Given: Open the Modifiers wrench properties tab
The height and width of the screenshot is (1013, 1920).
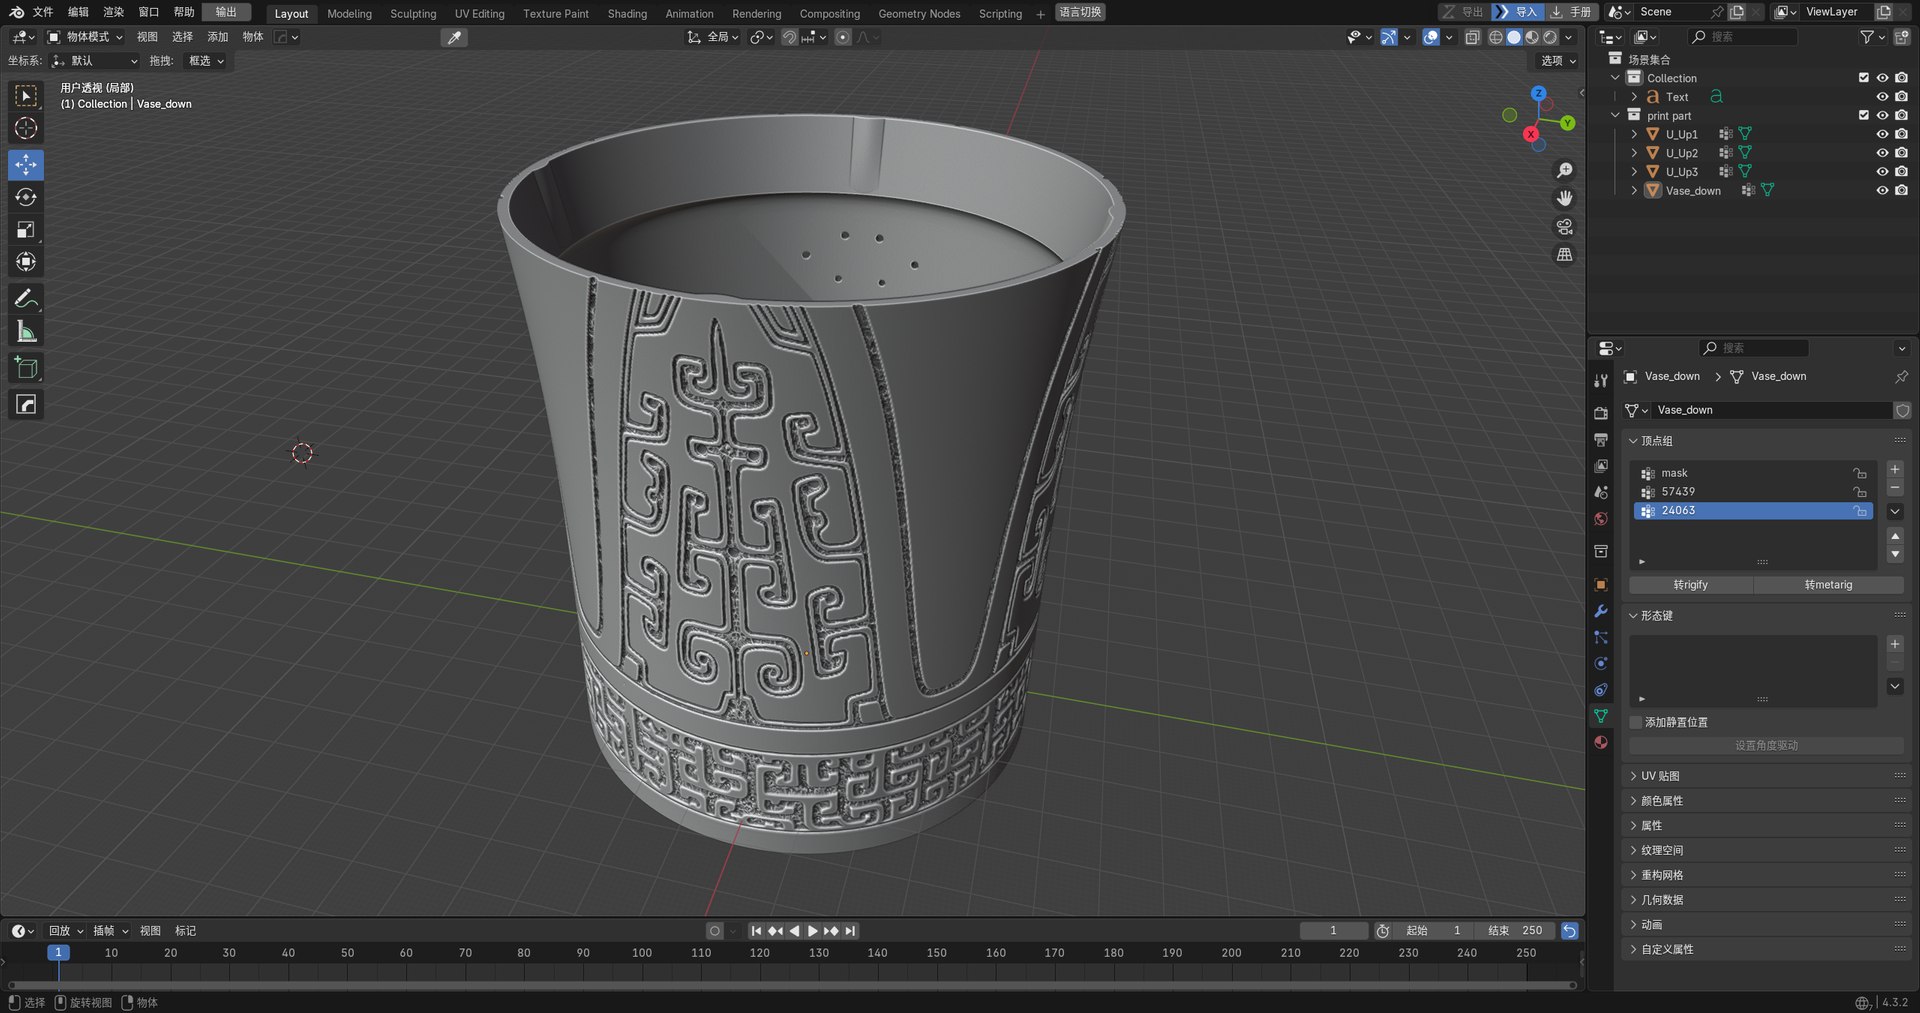Looking at the screenshot, I should point(1601,611).
